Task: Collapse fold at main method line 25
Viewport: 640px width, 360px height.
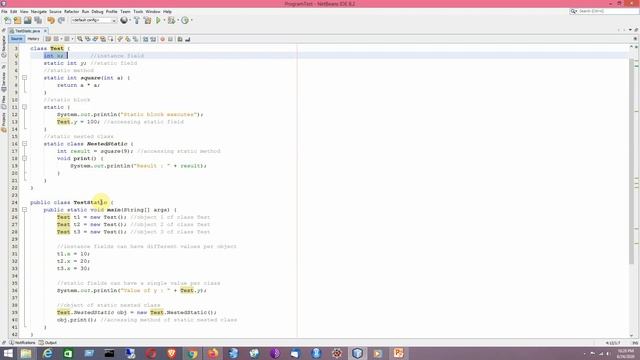Action: pos(24,210)
